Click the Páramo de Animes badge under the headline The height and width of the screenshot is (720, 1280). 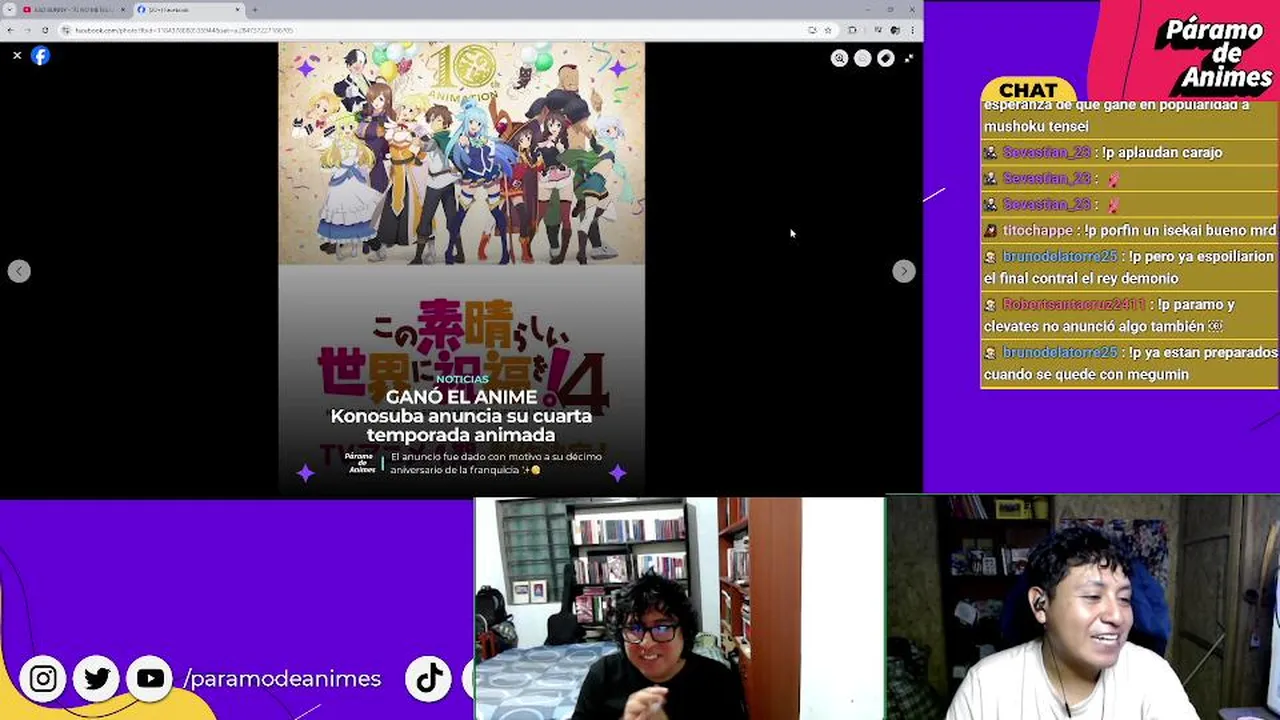point(360,463)
